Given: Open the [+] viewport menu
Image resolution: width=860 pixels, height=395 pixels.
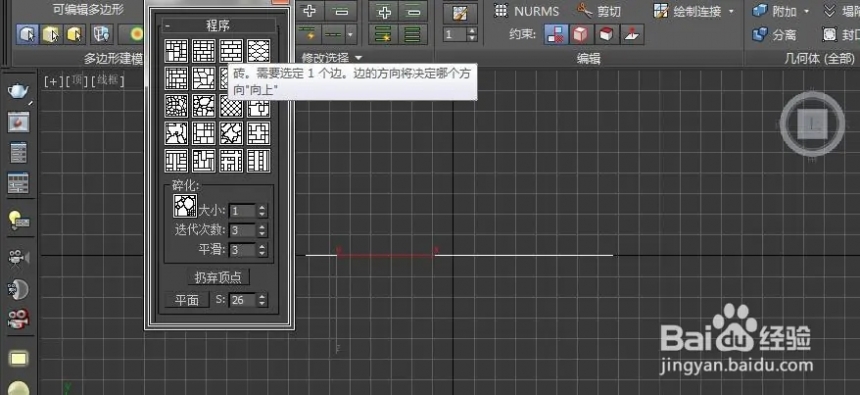Looking at the screenshot, I should pyautogui.click(x=54, y=82).
